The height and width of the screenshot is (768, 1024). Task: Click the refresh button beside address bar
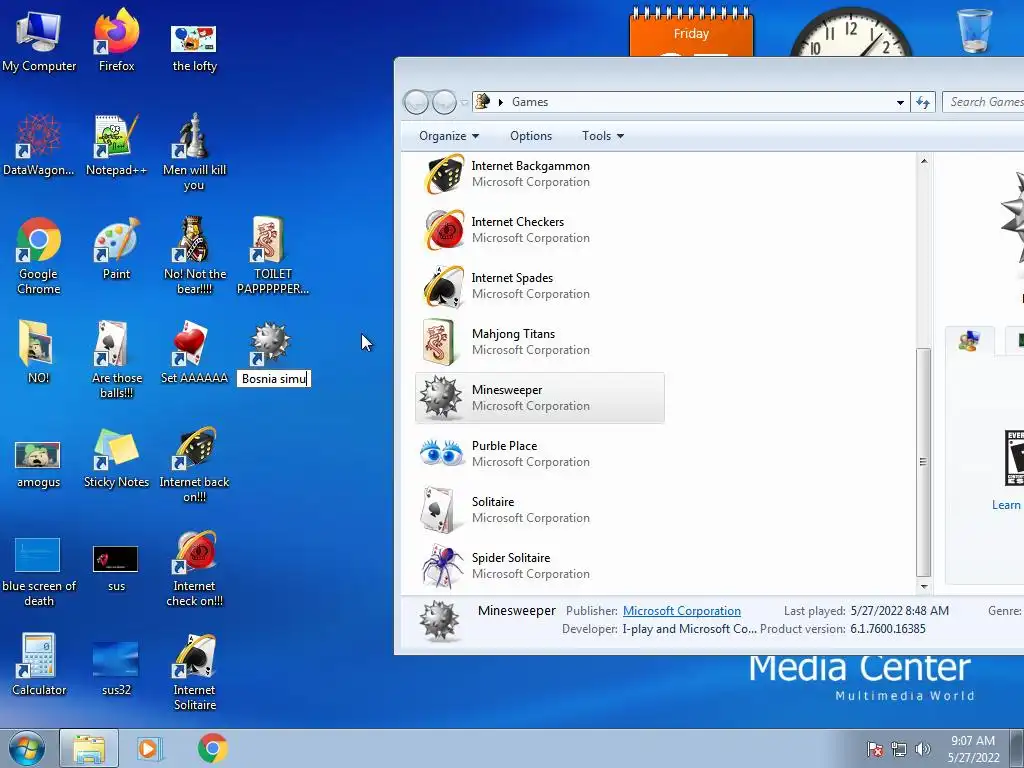(923, 103)
